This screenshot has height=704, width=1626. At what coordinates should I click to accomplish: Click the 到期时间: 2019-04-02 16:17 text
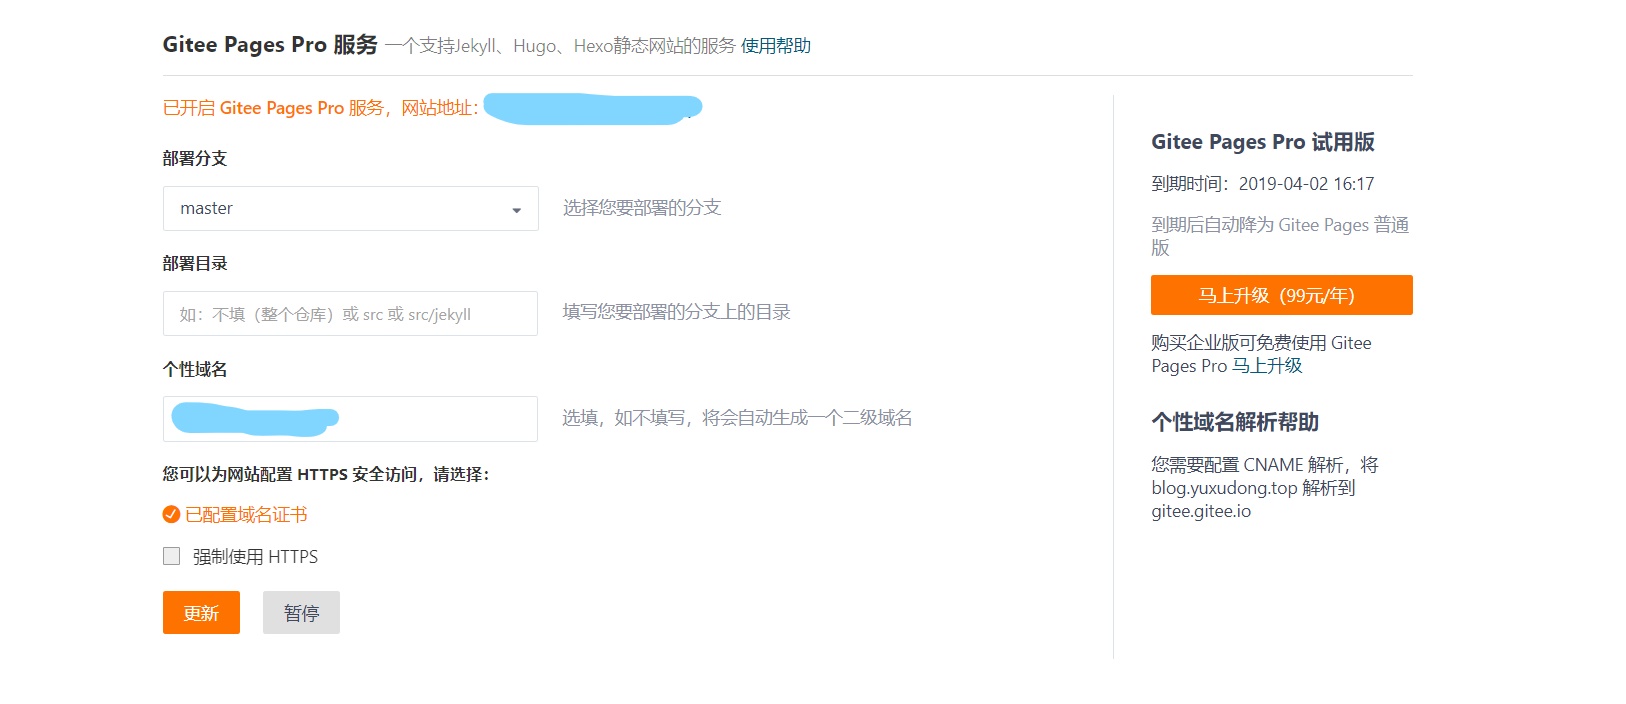1263,184
